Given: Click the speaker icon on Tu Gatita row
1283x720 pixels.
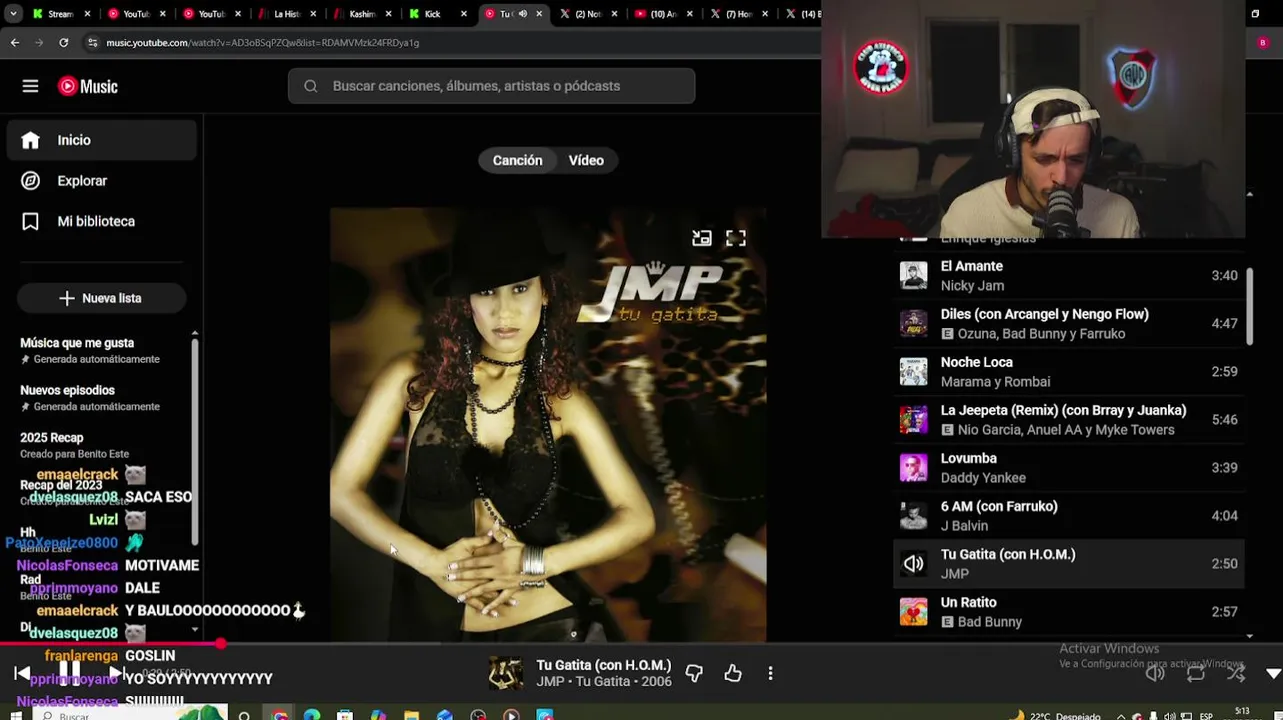Looking at the screenshot, I should click(x=913, y=564).
